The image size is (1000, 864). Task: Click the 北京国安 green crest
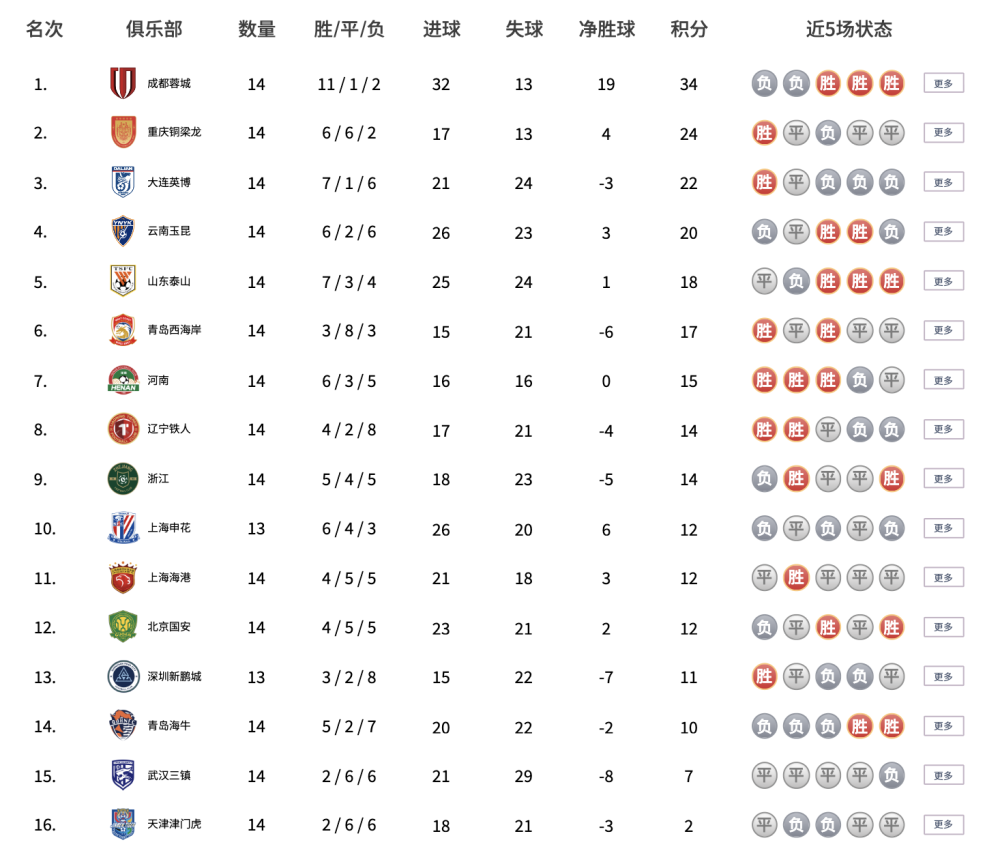coord(123,627)
